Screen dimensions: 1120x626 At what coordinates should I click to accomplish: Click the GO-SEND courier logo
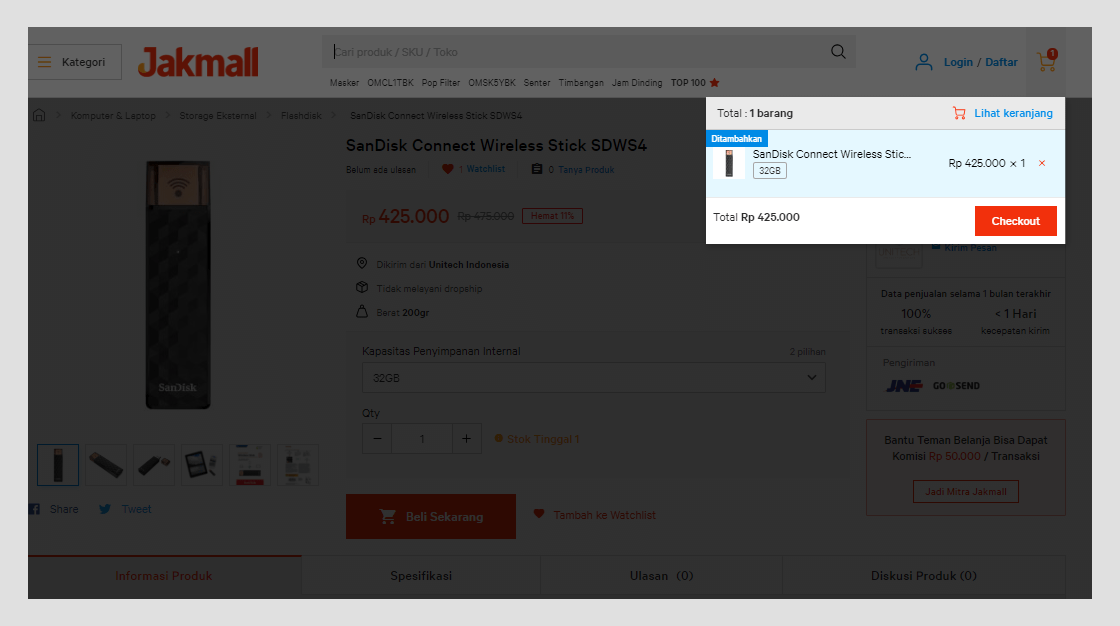click(956, 386)
